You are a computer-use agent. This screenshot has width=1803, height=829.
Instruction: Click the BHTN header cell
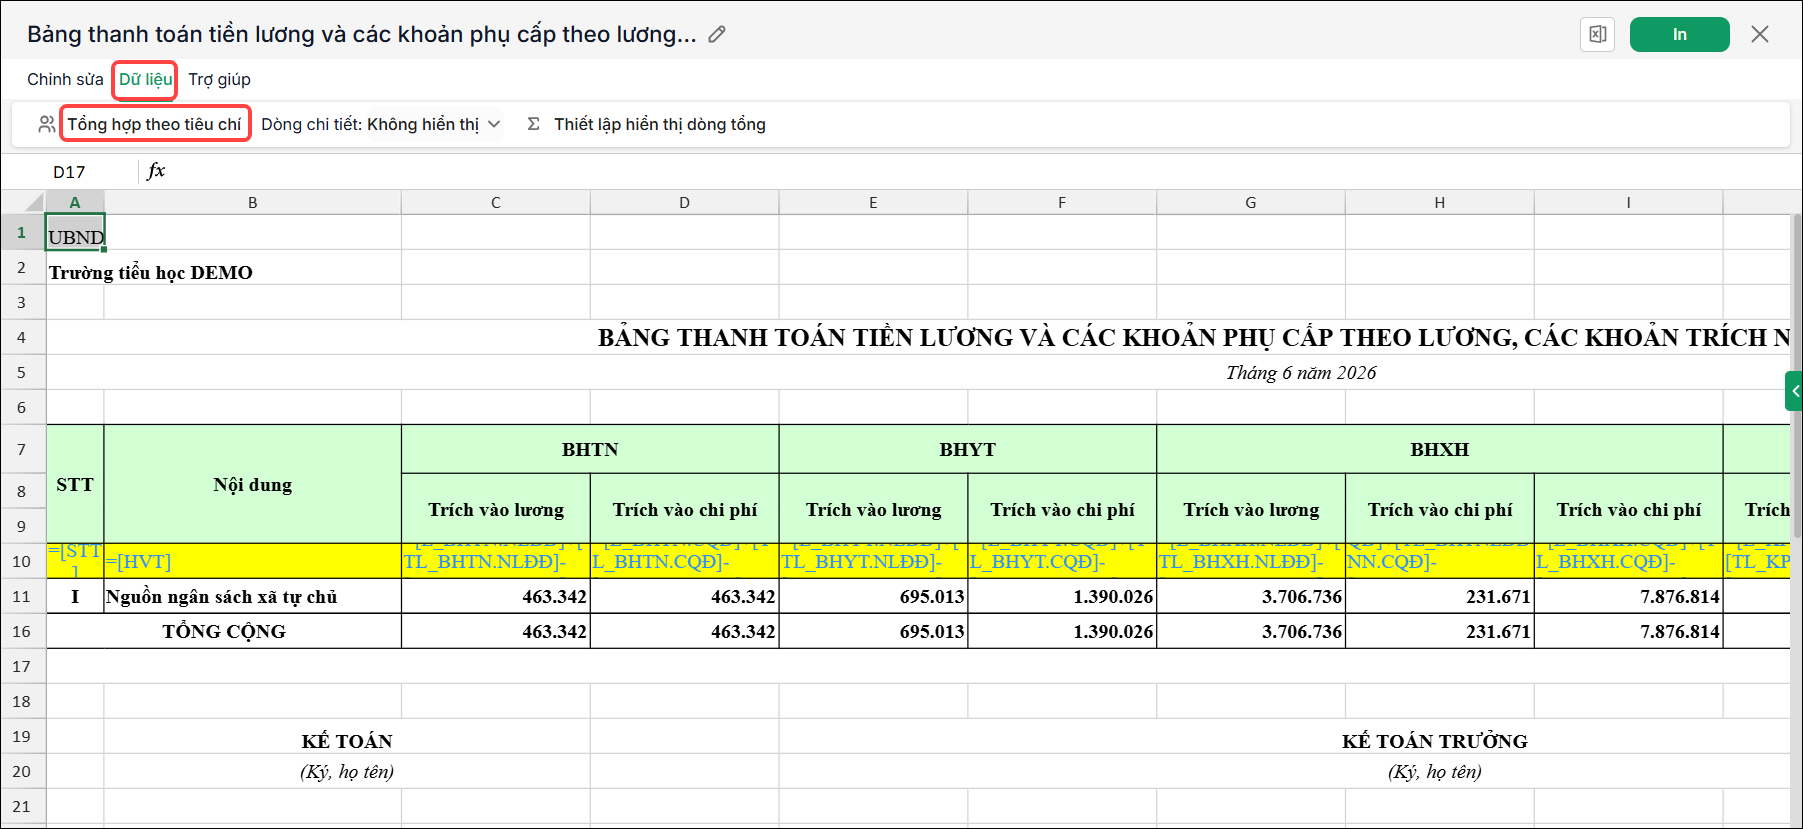tap(590, 449)
